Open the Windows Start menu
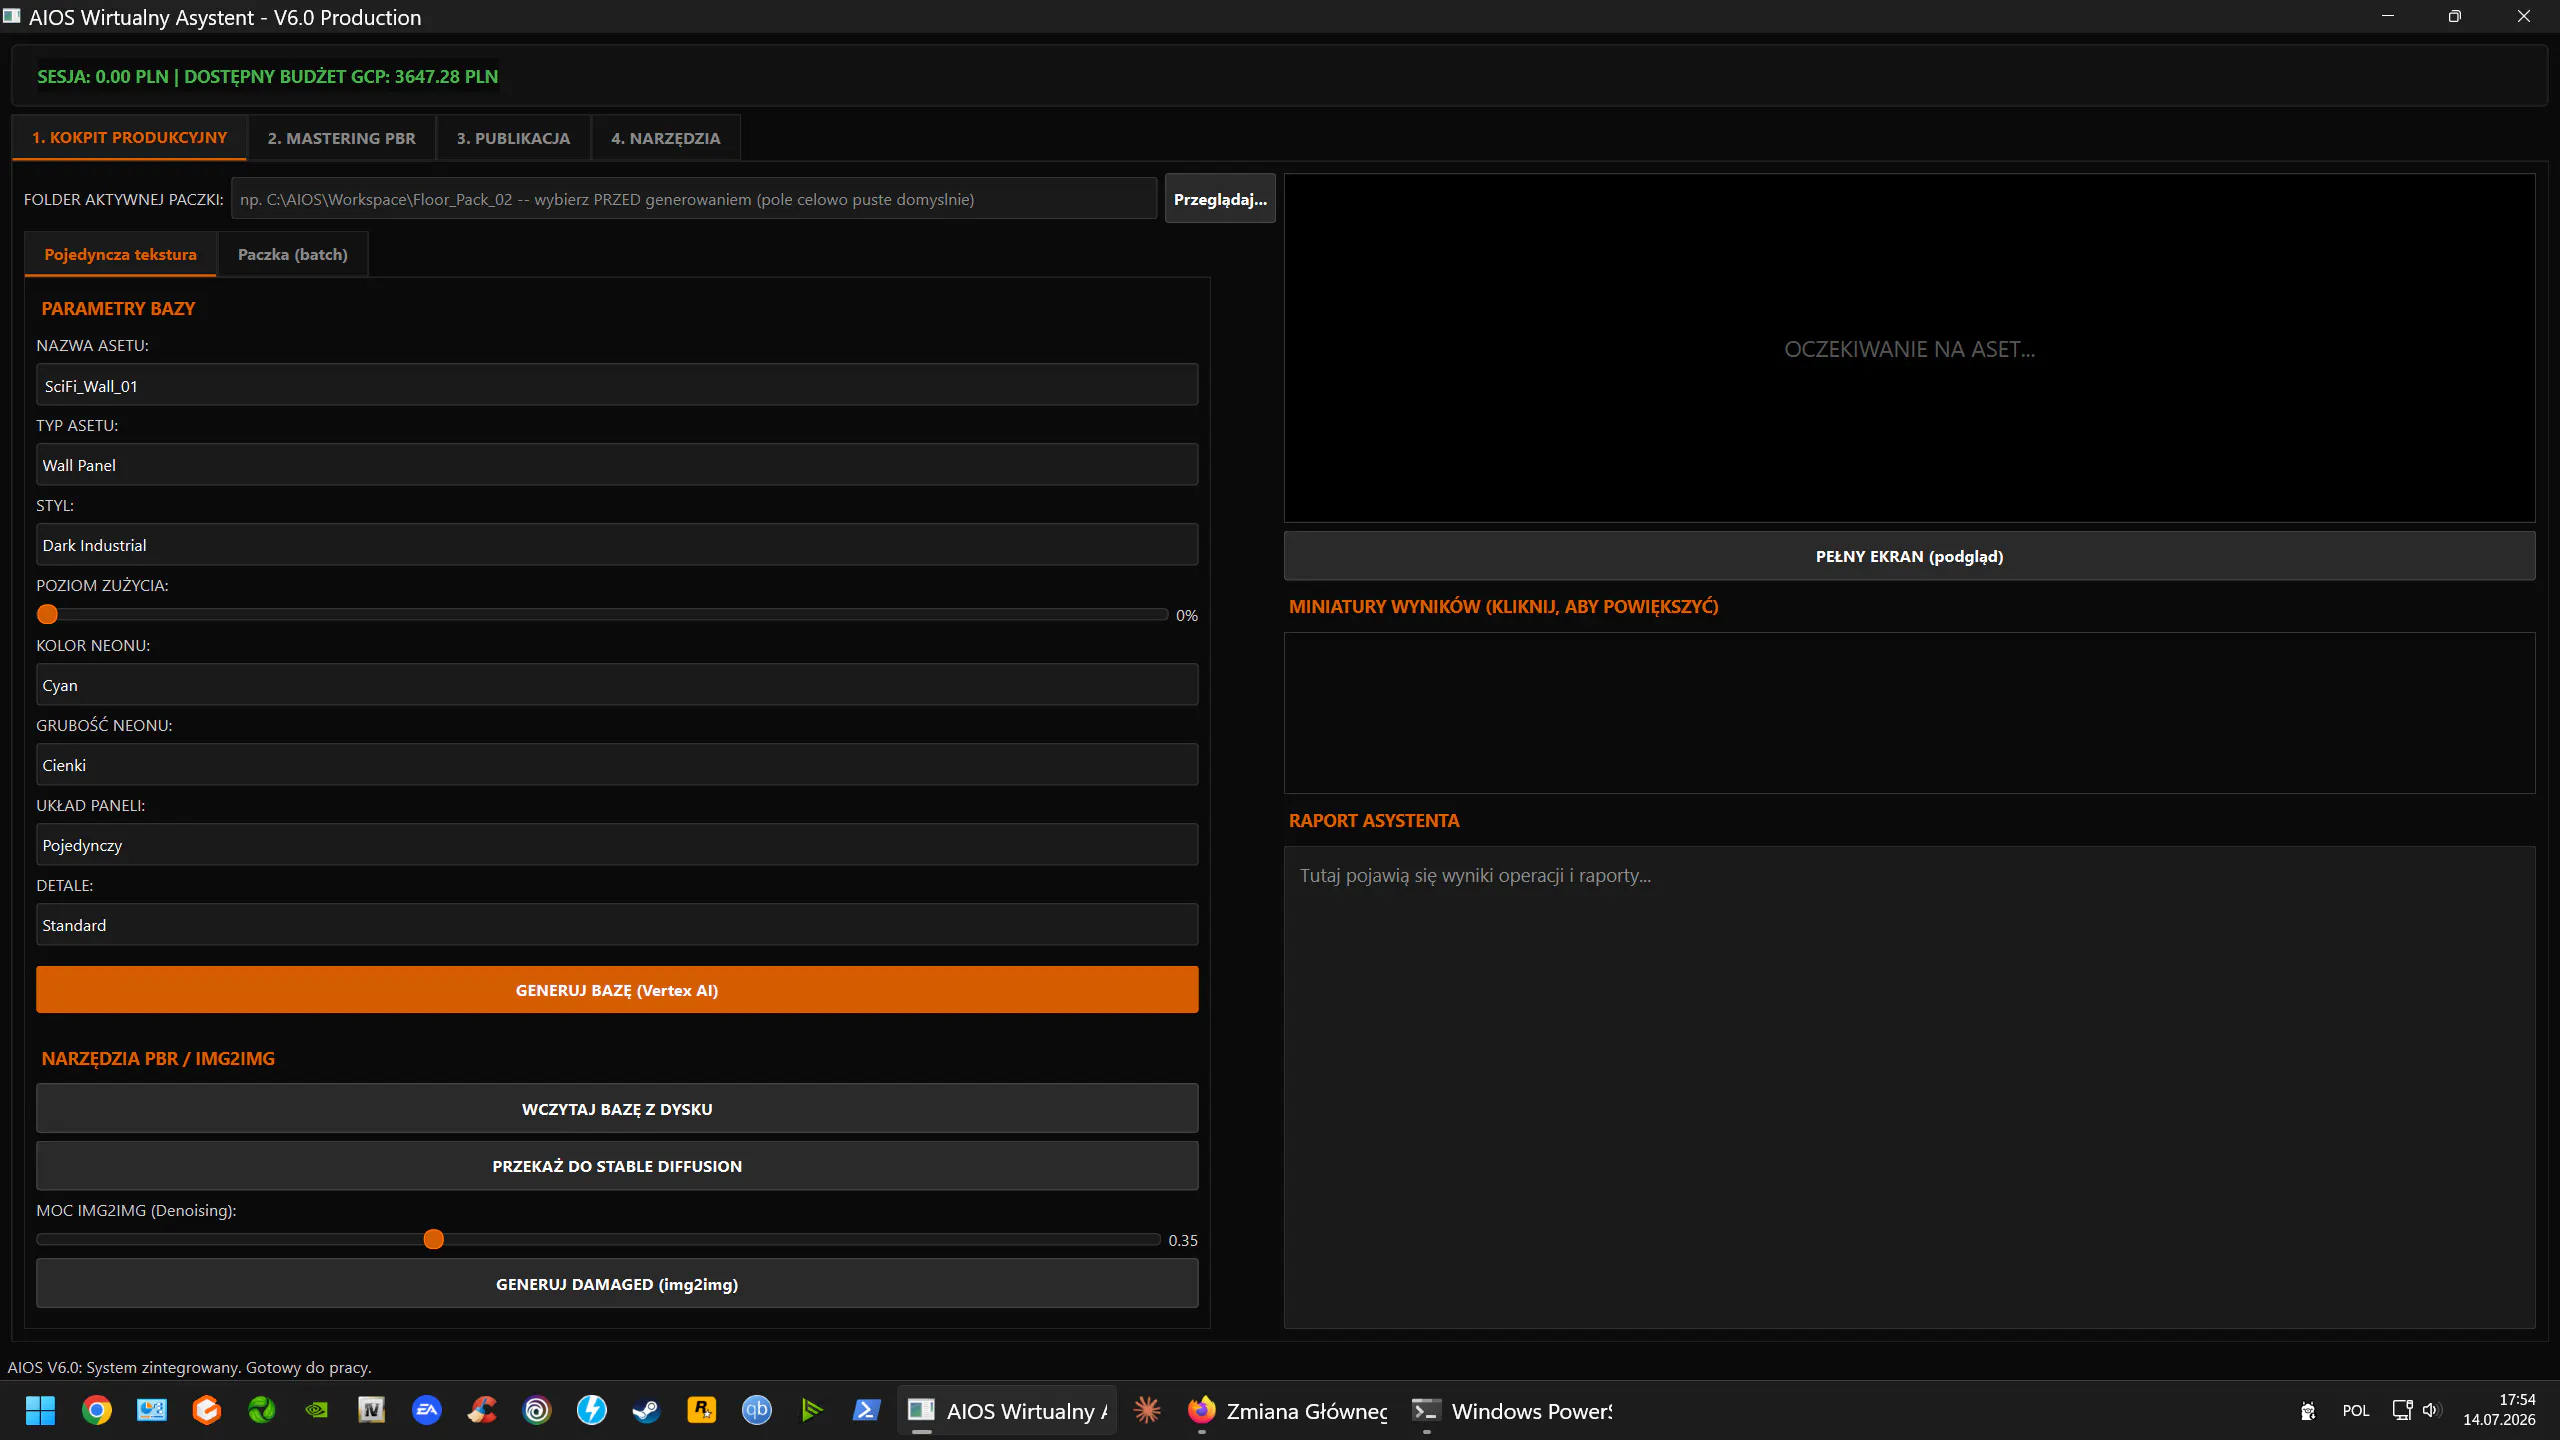 (41, 1410)
